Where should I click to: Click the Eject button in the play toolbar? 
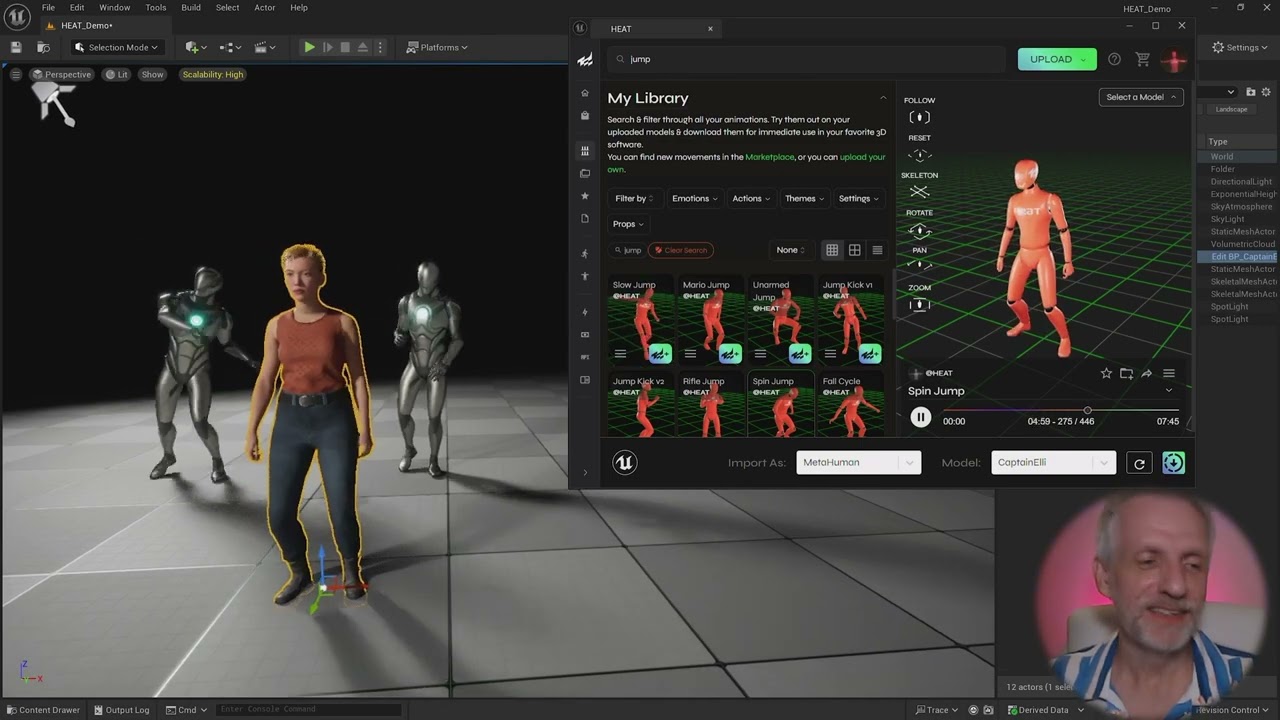(x=363, y=47)
